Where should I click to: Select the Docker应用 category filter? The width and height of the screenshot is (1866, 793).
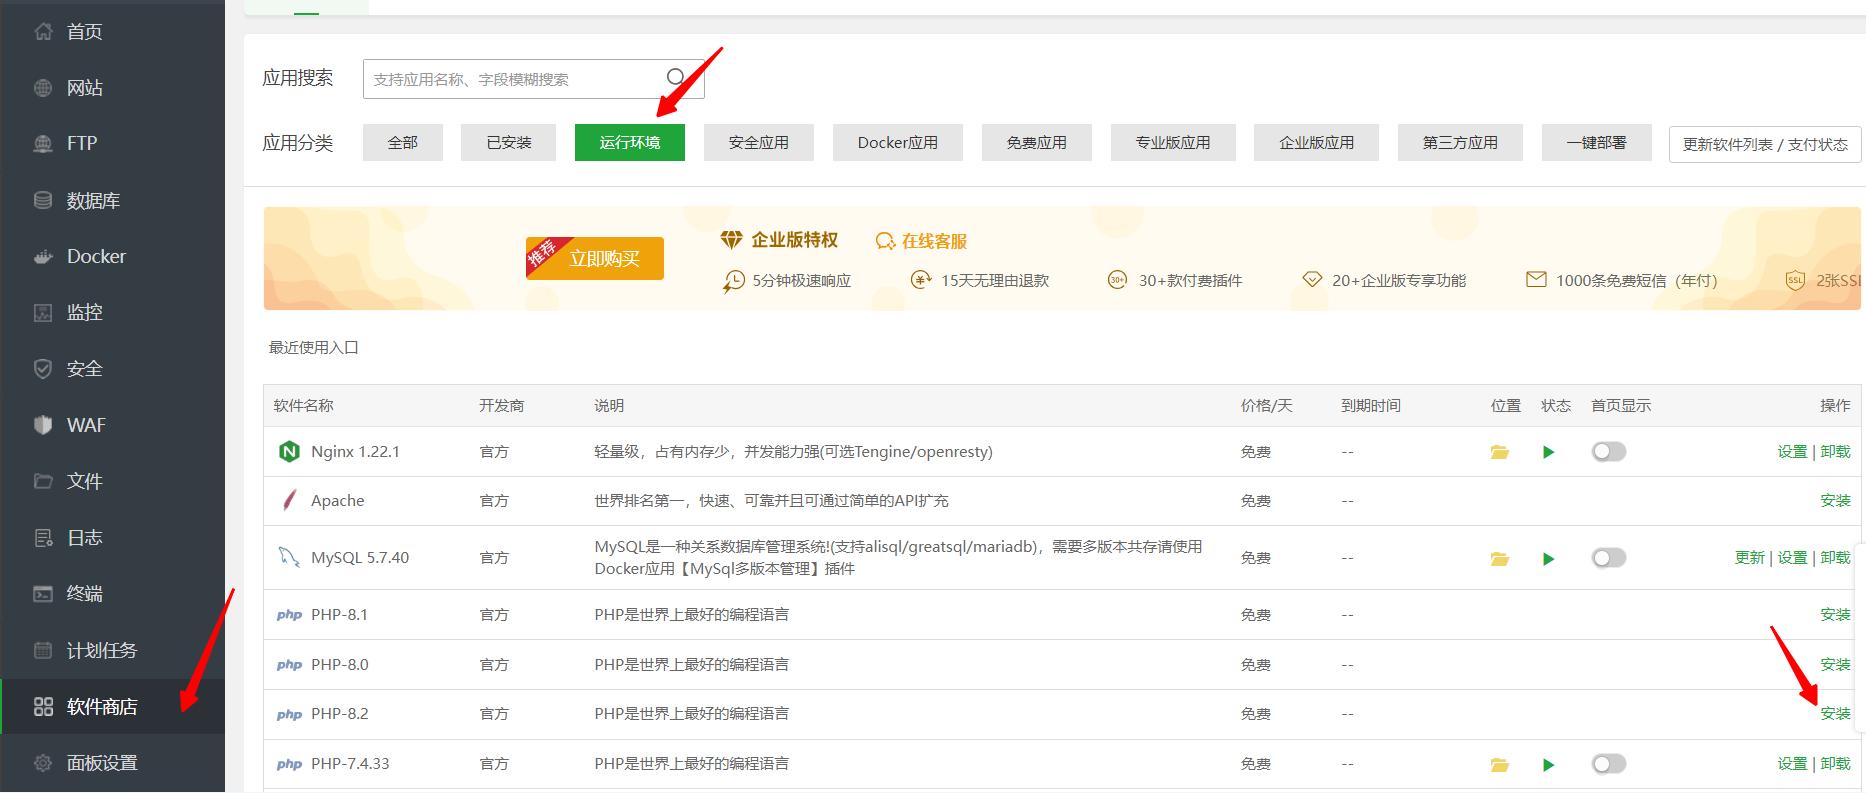pyautogui.click(x=898, y=143)
